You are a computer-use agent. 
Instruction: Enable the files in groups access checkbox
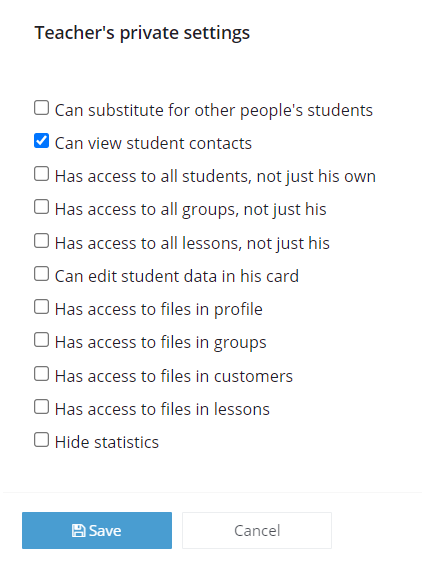[x=41, y=340]
